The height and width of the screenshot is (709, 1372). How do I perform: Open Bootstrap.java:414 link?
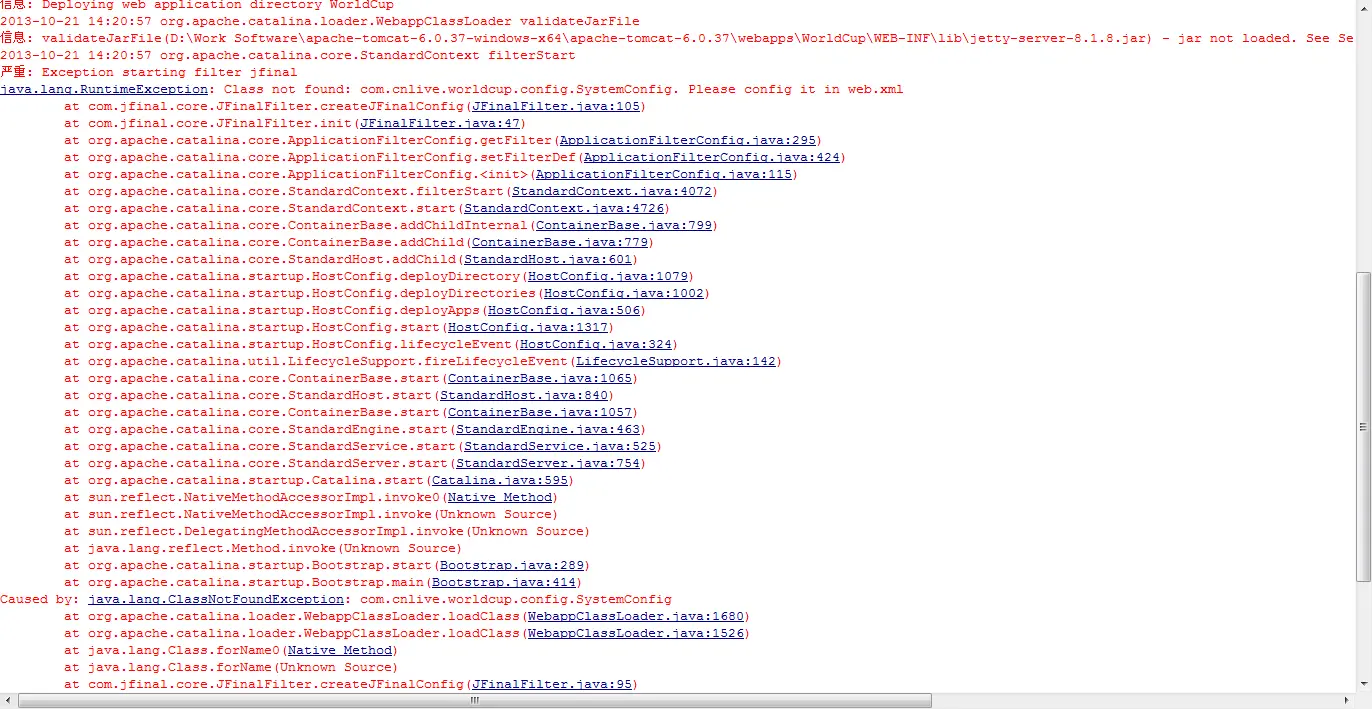pyautogui.click(x=504, y=582)
